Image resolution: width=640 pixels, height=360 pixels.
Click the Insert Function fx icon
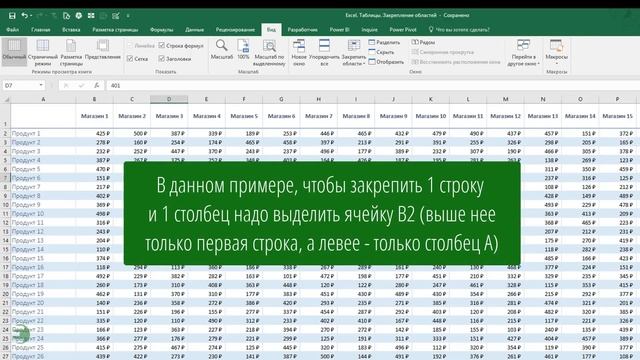(x=97, y=85)
